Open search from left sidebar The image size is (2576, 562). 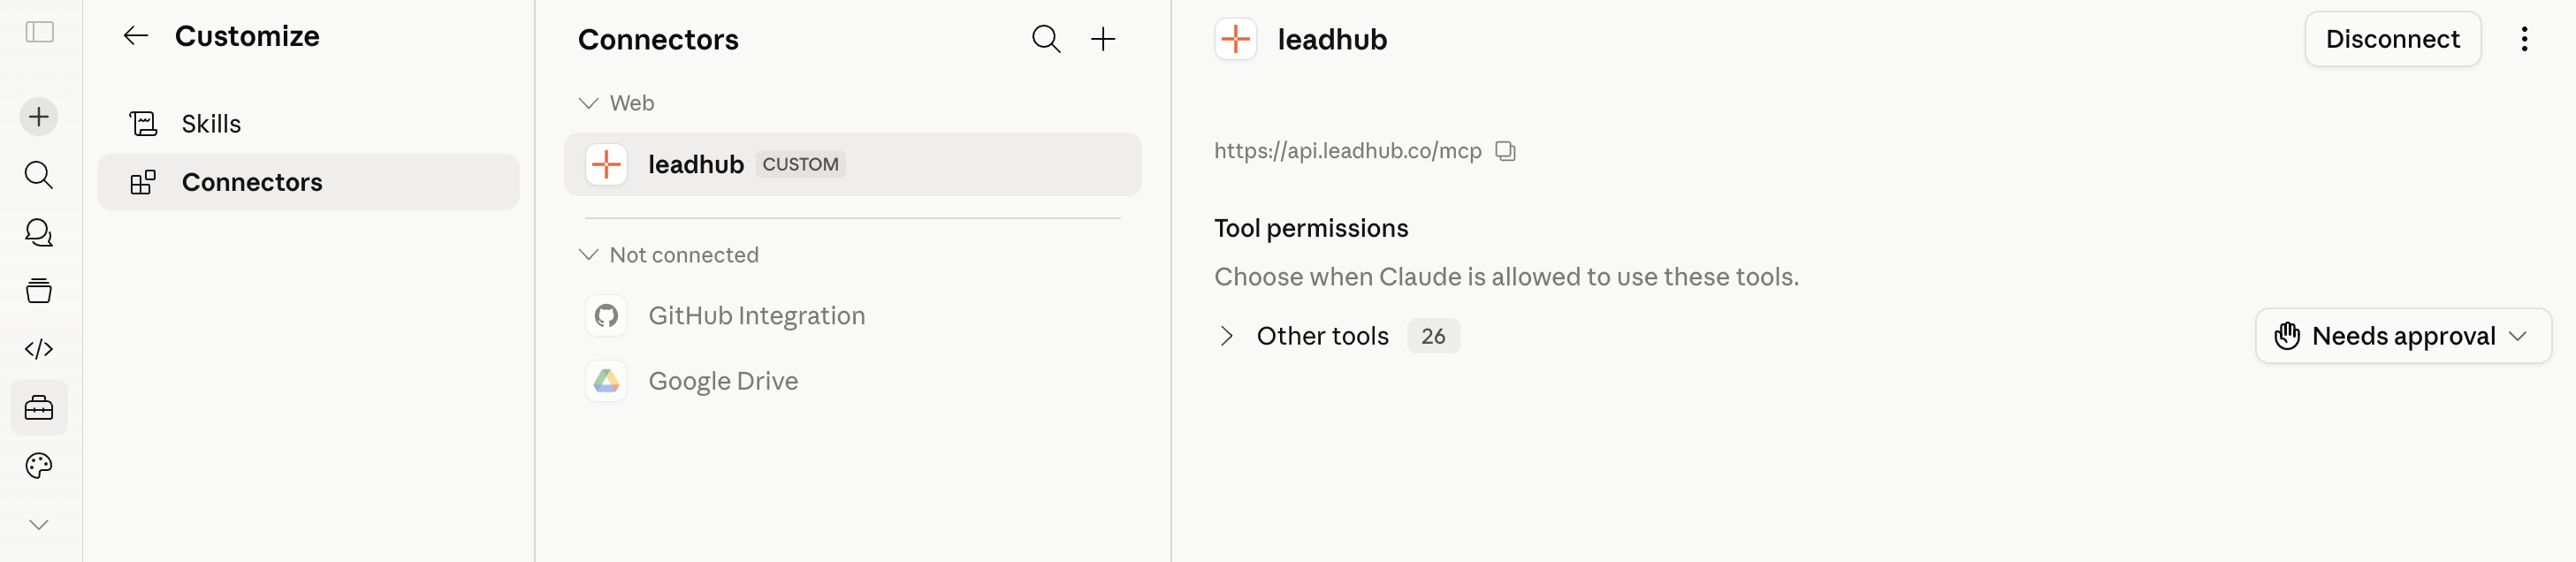tap(39, 175)
